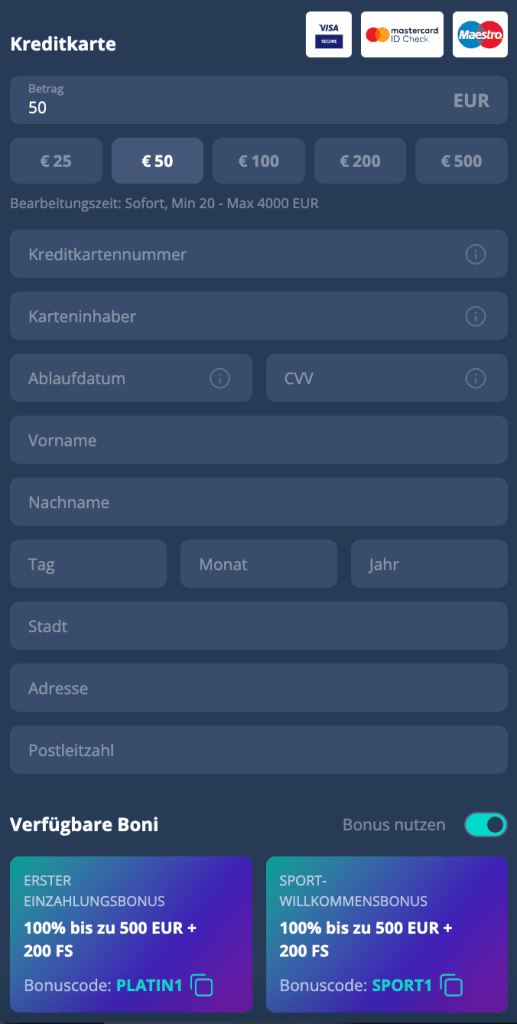Open the Tag birth date field

click(88, 564)
